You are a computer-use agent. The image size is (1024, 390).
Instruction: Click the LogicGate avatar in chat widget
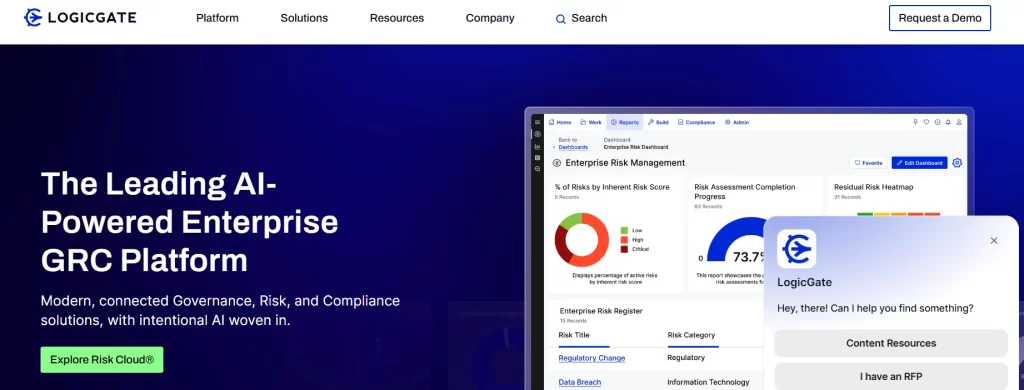(796, 249)
